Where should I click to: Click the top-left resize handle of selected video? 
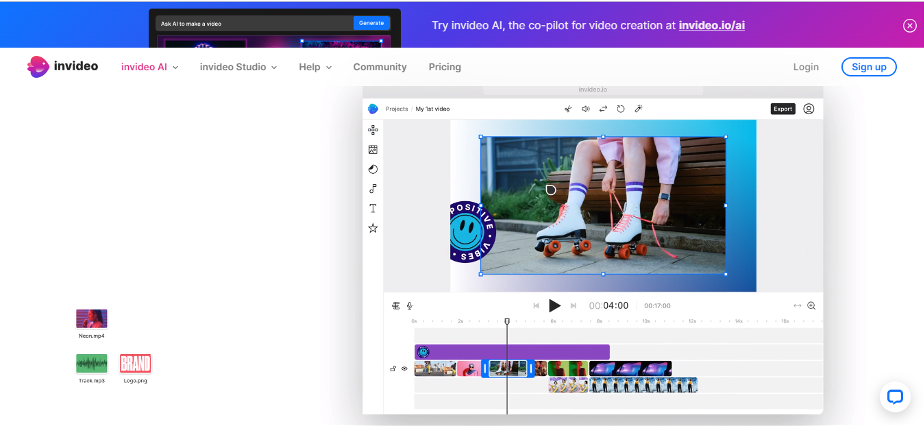click(x=481, y=137)
